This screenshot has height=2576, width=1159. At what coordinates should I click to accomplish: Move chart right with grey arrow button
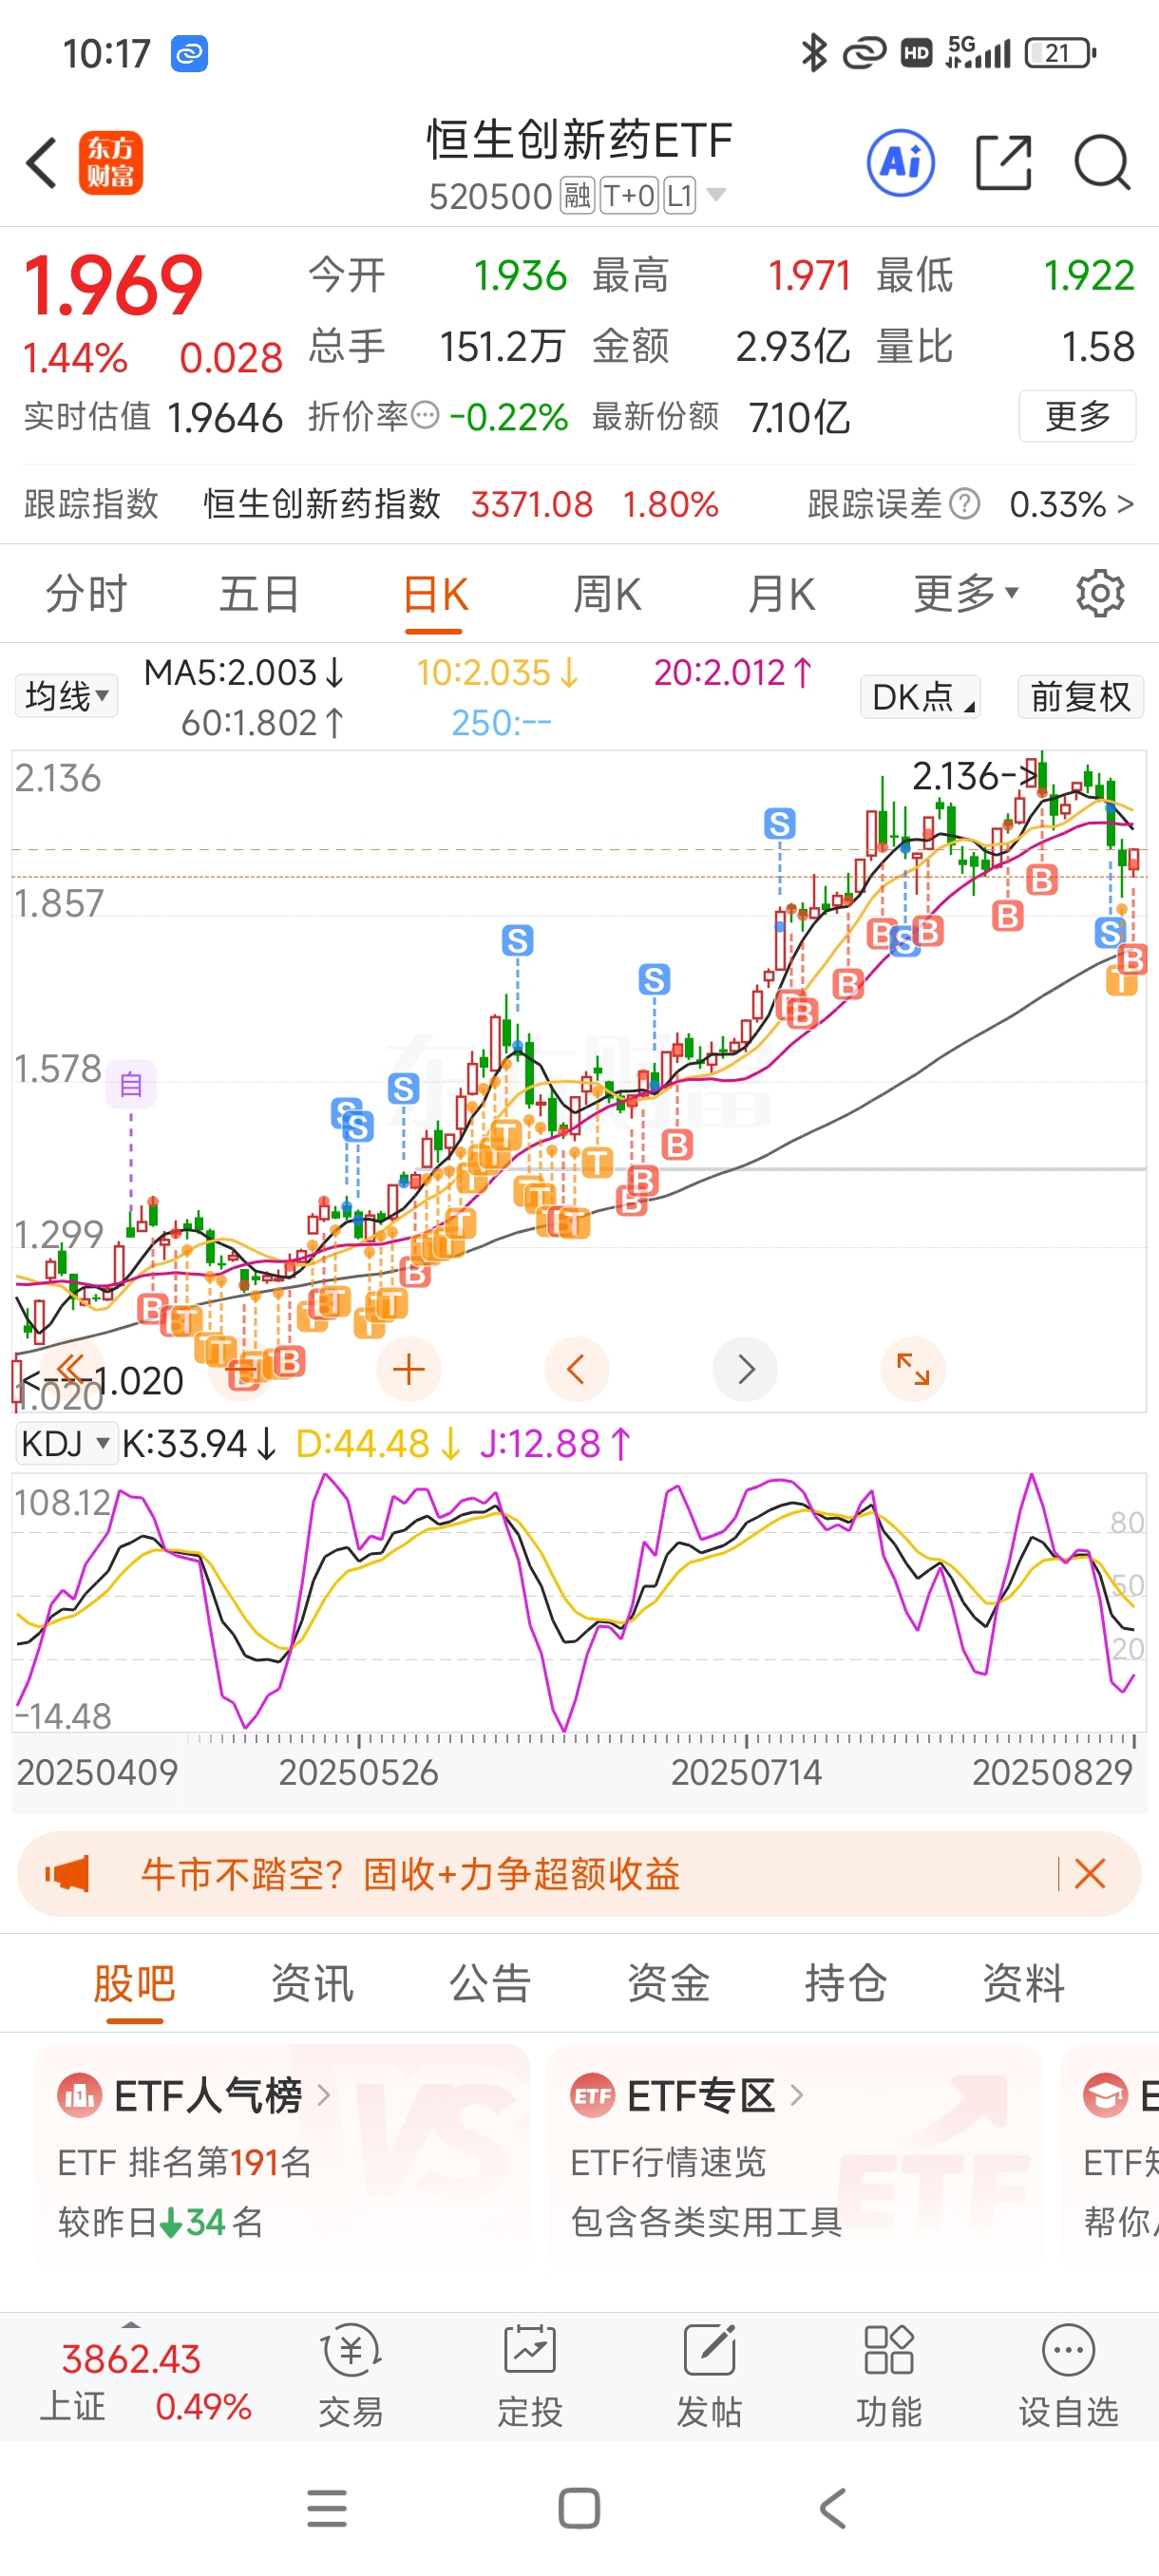[745, 1369]
